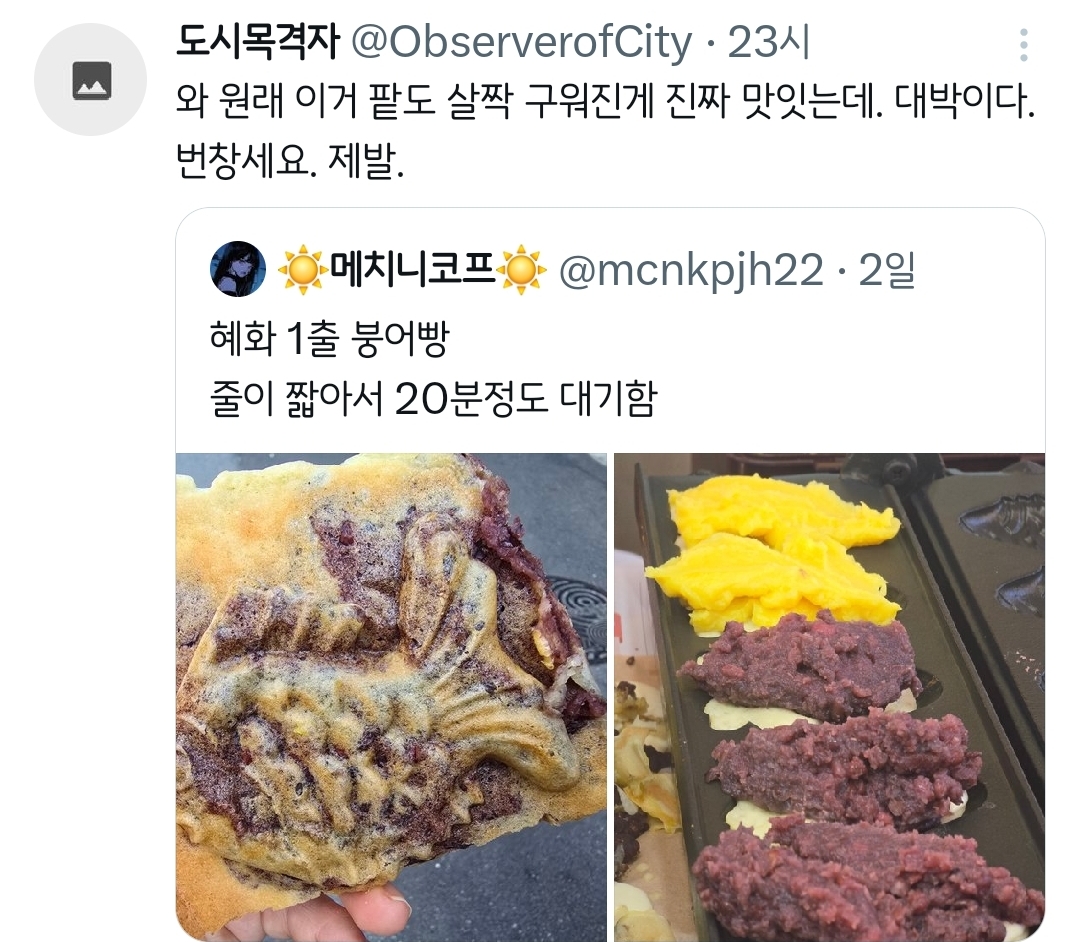The height and width of the screenshot is (942, 1080).
Task: Open the 23시 timestamp link
Action: 768,42
